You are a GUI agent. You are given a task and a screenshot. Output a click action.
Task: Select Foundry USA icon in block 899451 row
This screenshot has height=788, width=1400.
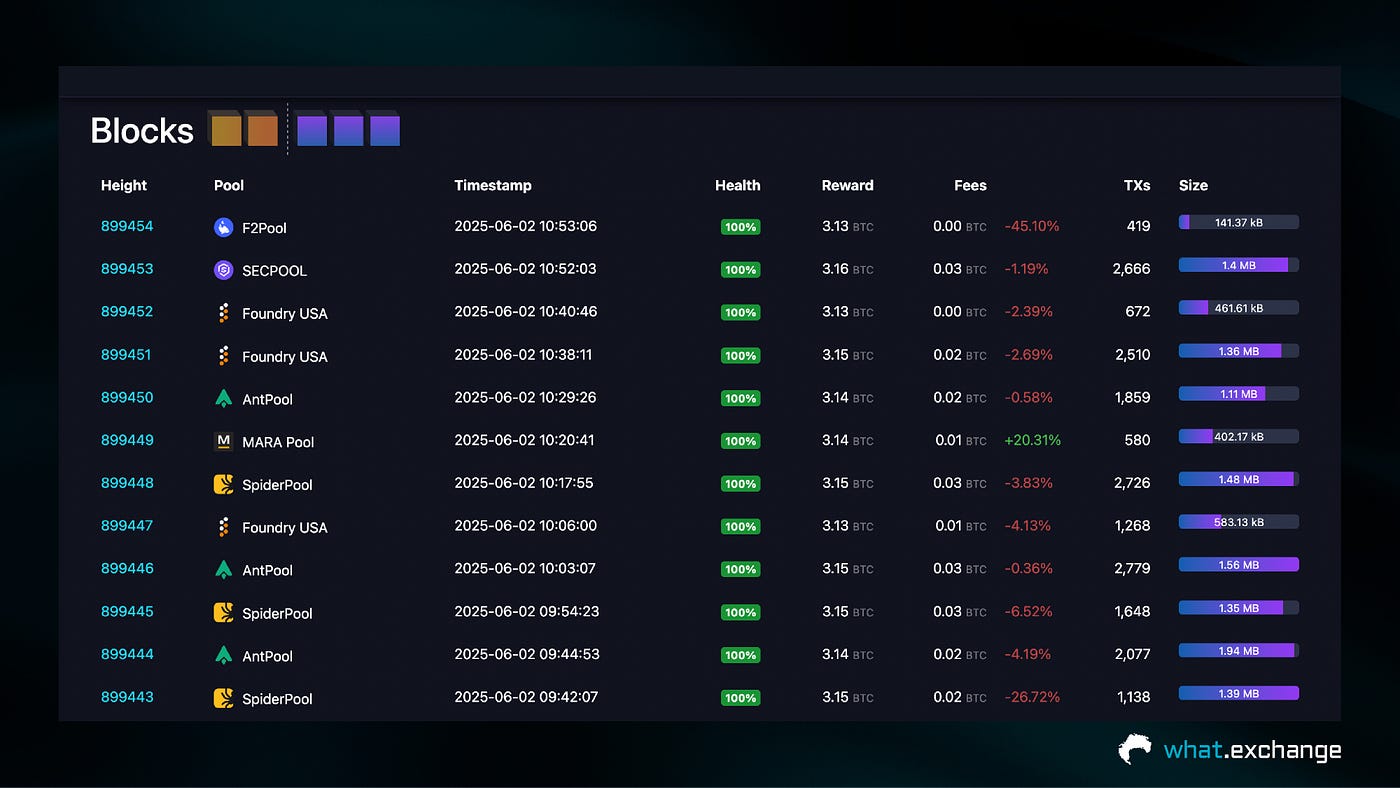tap(224, 356)
